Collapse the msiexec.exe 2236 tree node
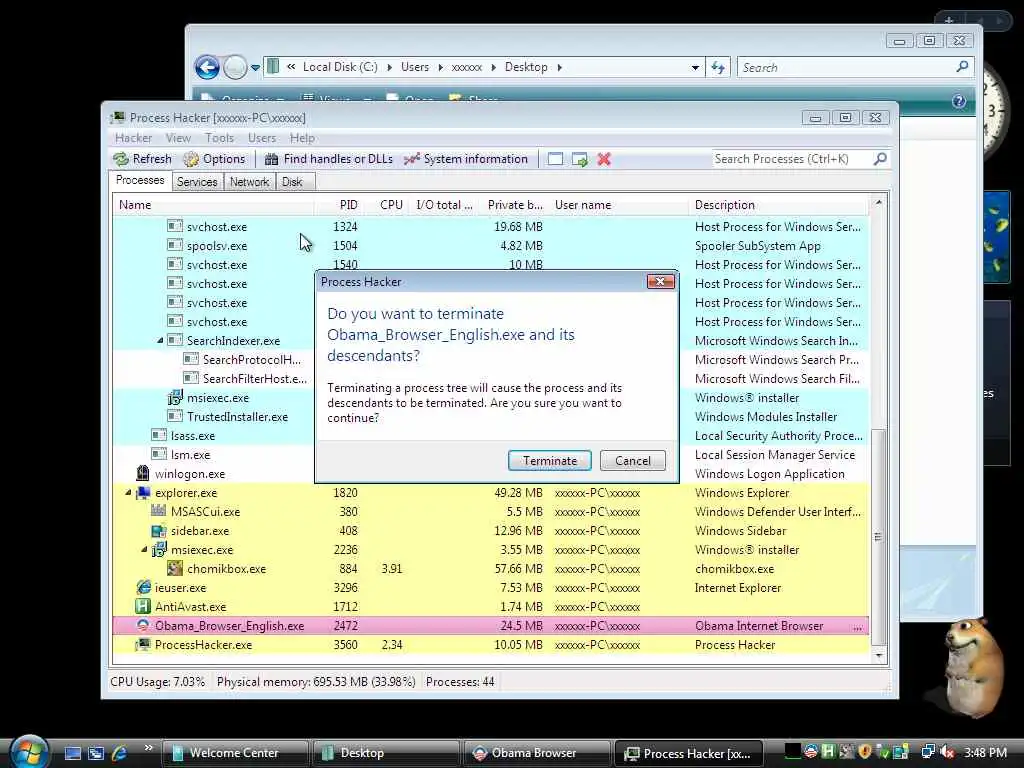 click(x=144, y=550)
